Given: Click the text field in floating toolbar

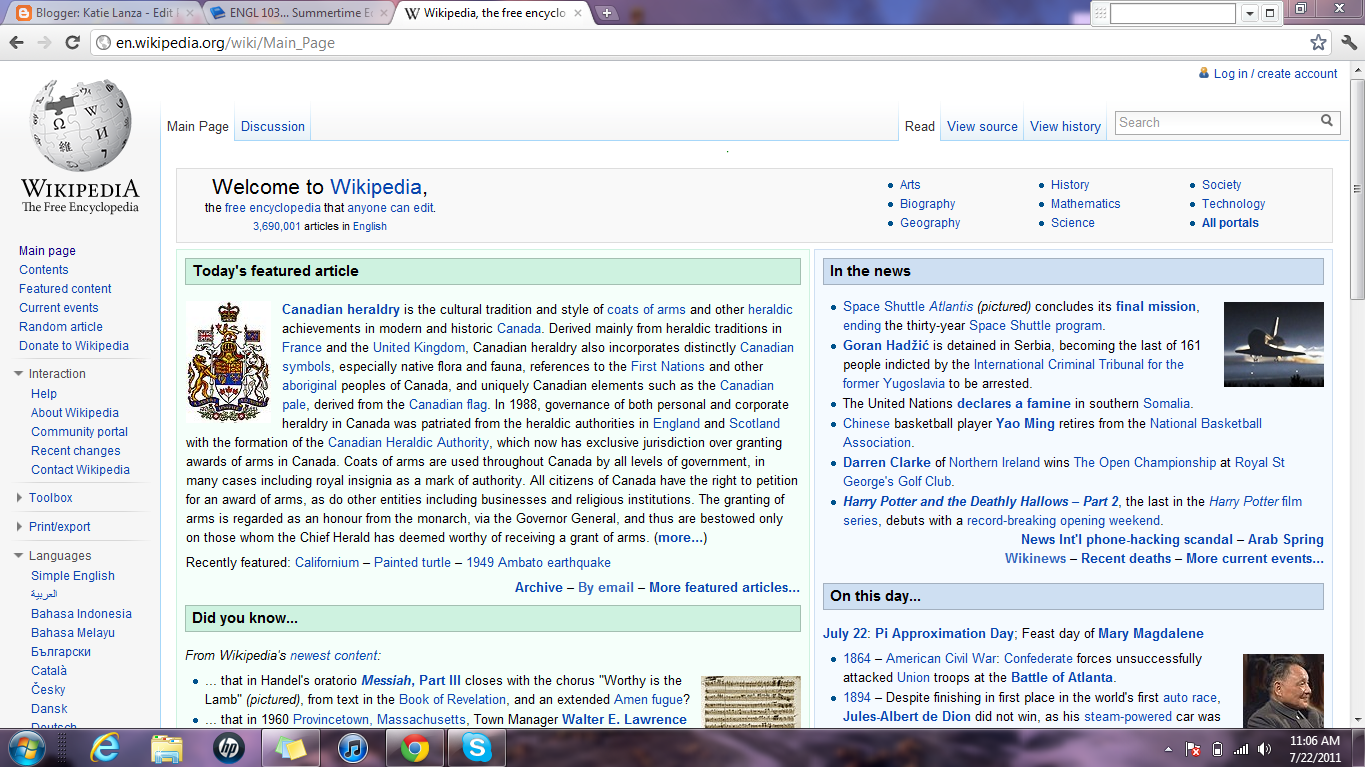Looking at the screenshot, I should pos(1173,14).
